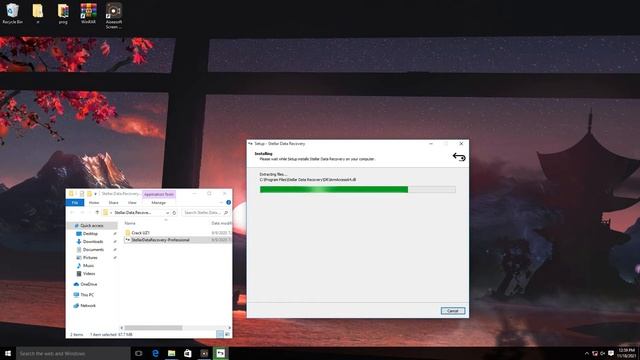640x360 pixels.
Task: Click the Properties icon in Explorer title bar
Action: pos(82,194)
